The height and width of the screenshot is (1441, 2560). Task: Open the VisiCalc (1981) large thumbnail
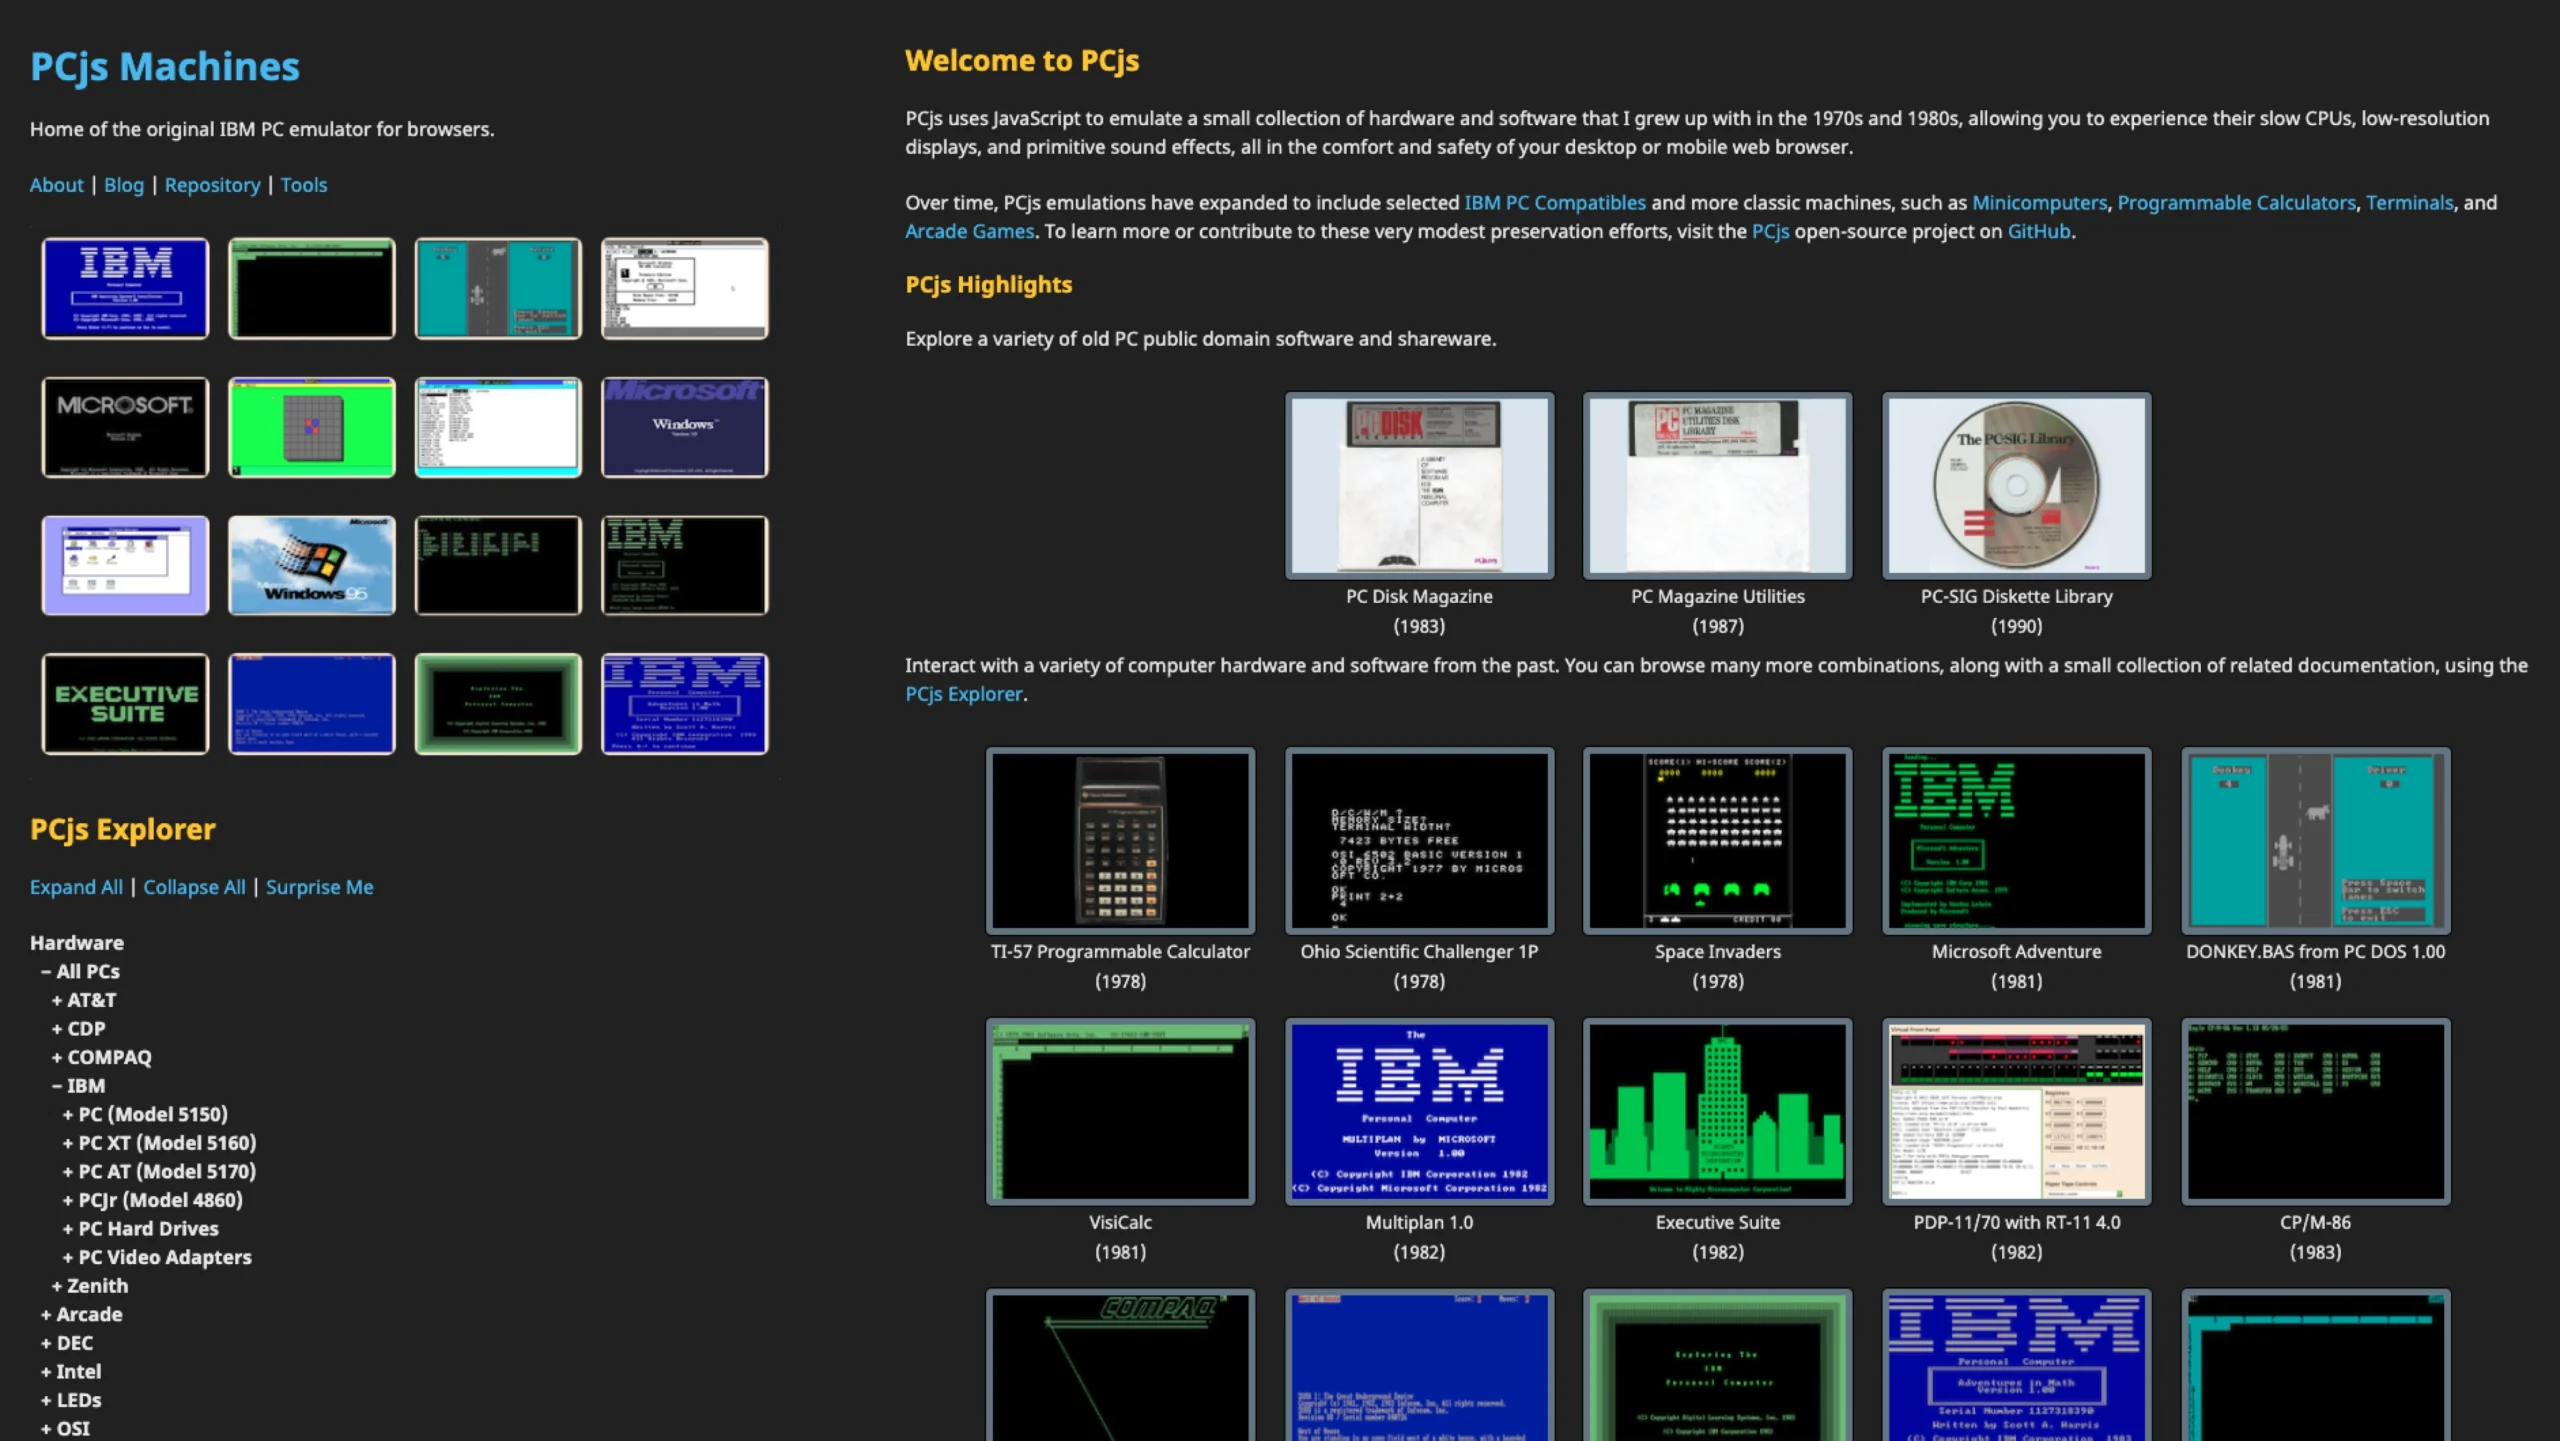pyautogui.click(x=1120, y=1111)
